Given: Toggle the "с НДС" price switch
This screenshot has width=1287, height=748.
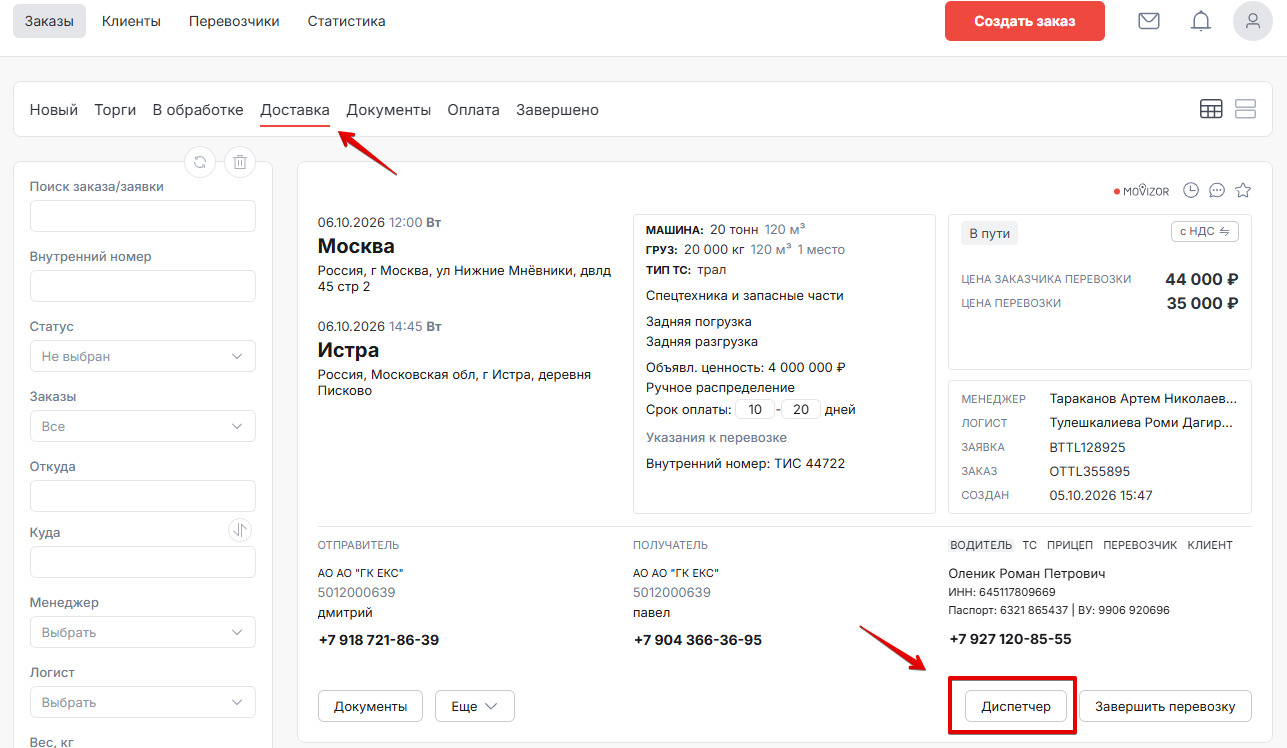Looking at the screenshot, I should click(1205, 231).
